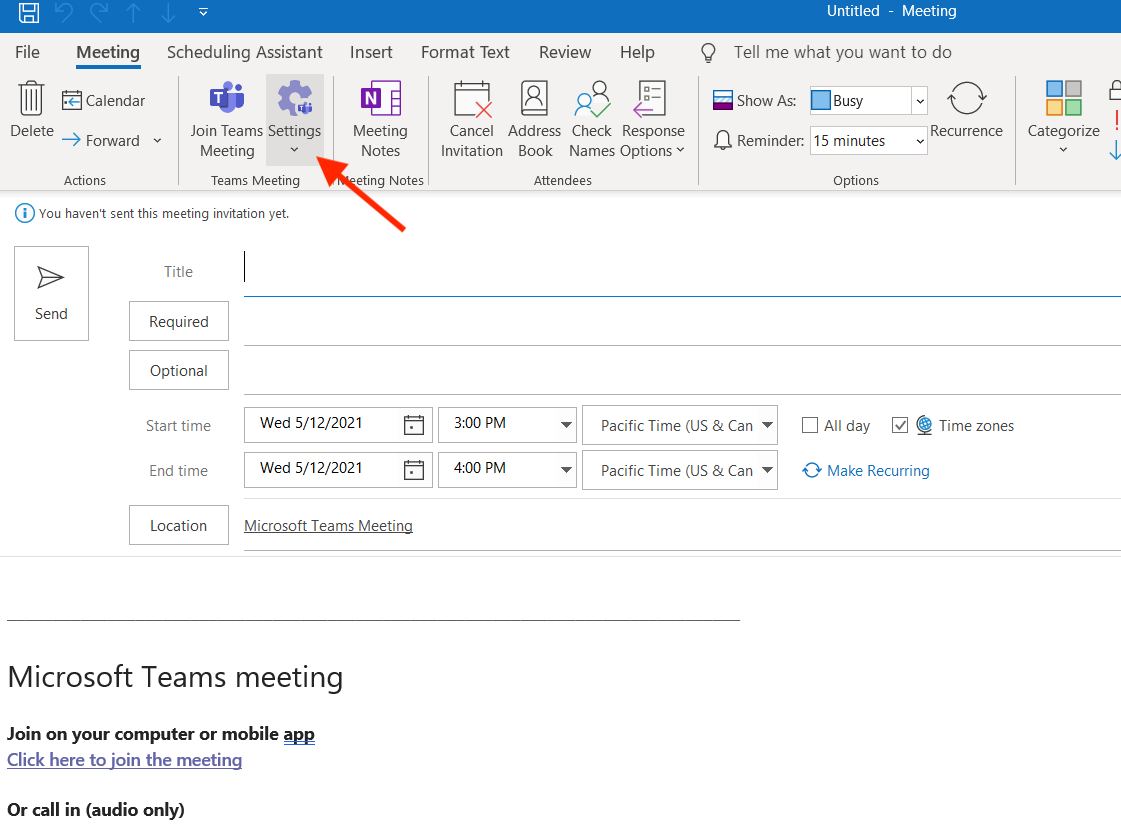Click the Recurrence button in ribbon

click(x=966, y=109)
